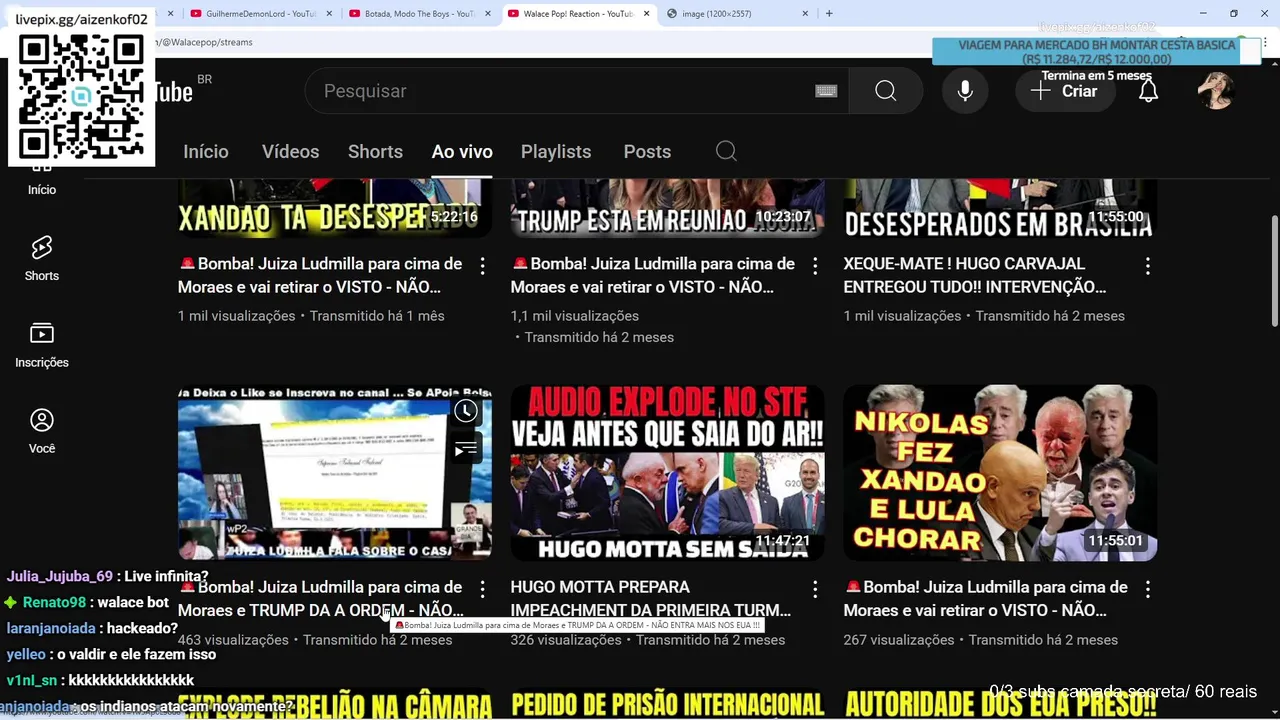This screenshot has width=1280, height=720.
Task: Click 326 visualizações text
Action: click(566, 640)
